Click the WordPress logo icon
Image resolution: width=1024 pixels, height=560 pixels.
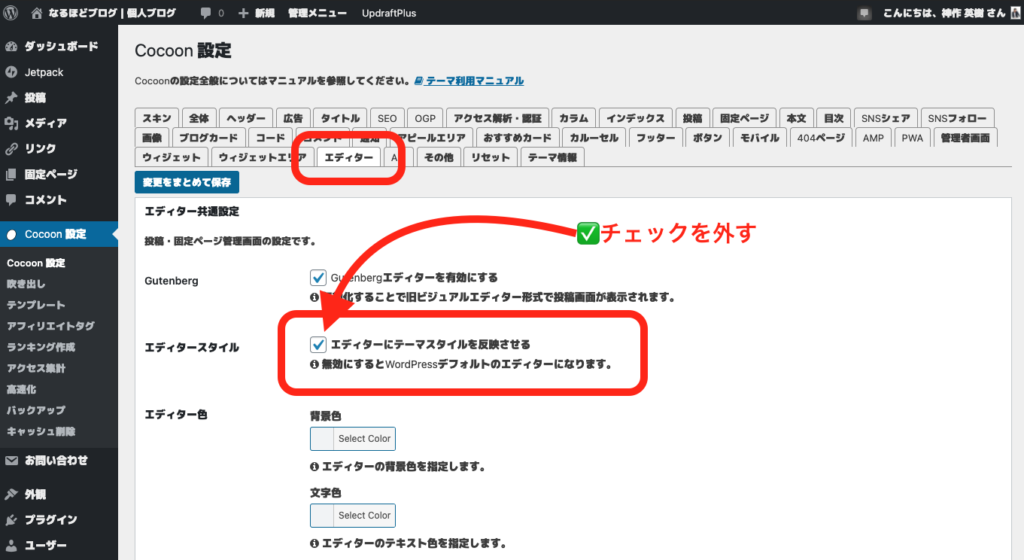10,12
